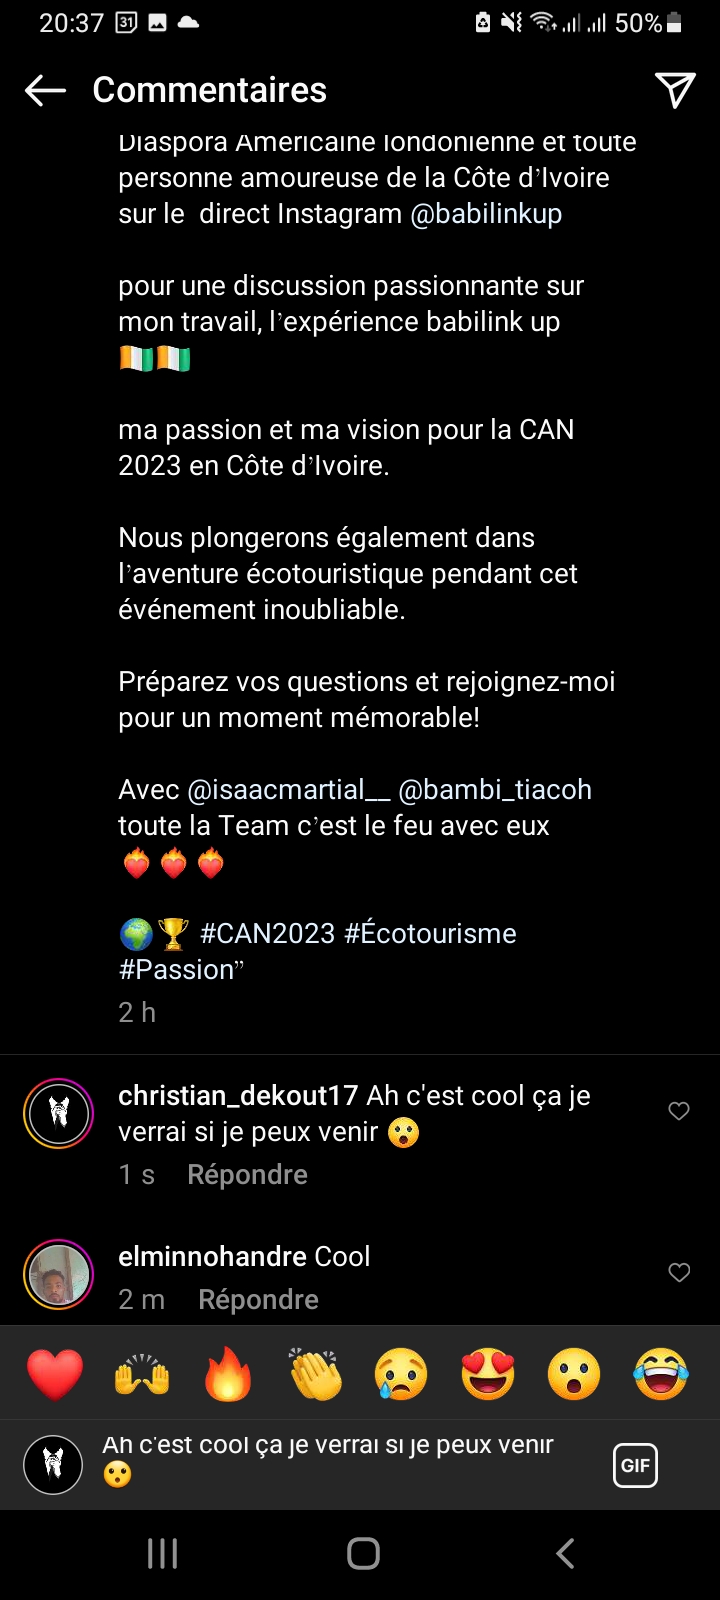Insert the raised hands emoji
The height and width of the screenshot is (1600, 720).
coord(142,1374)
